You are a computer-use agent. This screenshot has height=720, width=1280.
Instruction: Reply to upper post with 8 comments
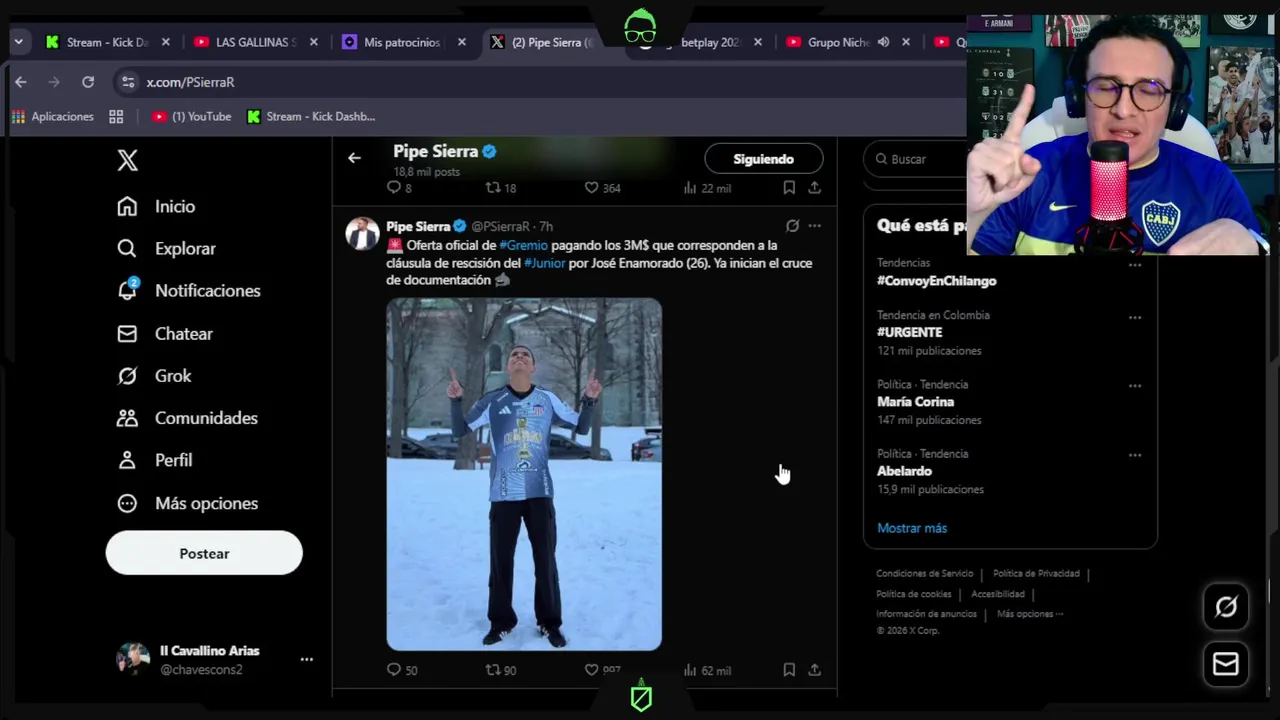tap(399, 187)
